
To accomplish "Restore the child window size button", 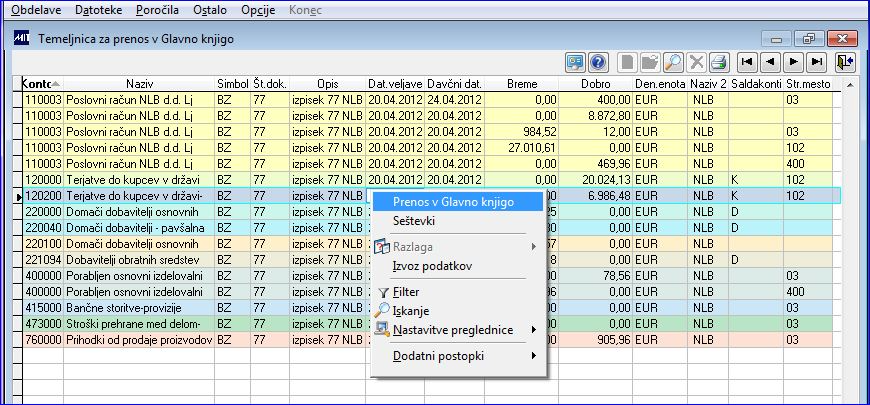I will pyautogui.click(x=808, y=39).
